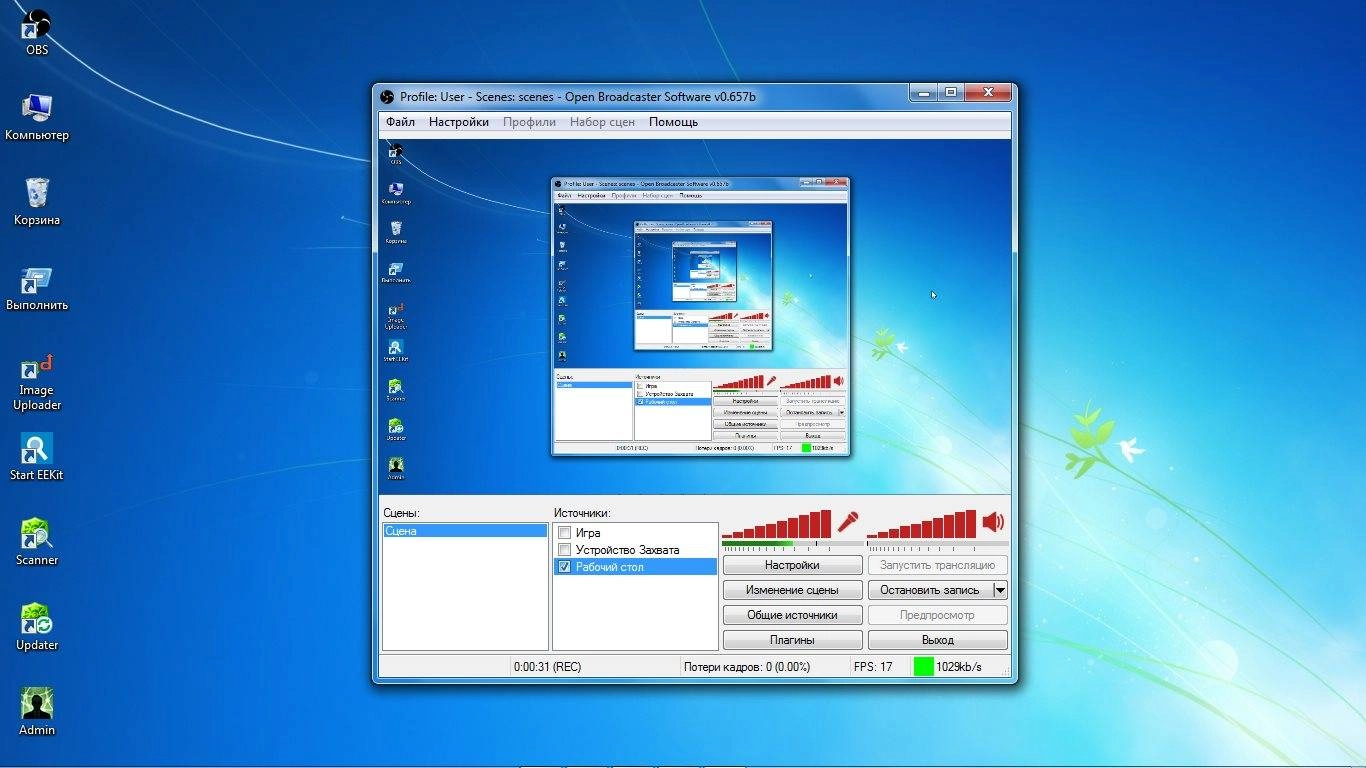Click the FPS: 17 status entry
Screen dimensions: 1366x768
click(x=872, y=667)
